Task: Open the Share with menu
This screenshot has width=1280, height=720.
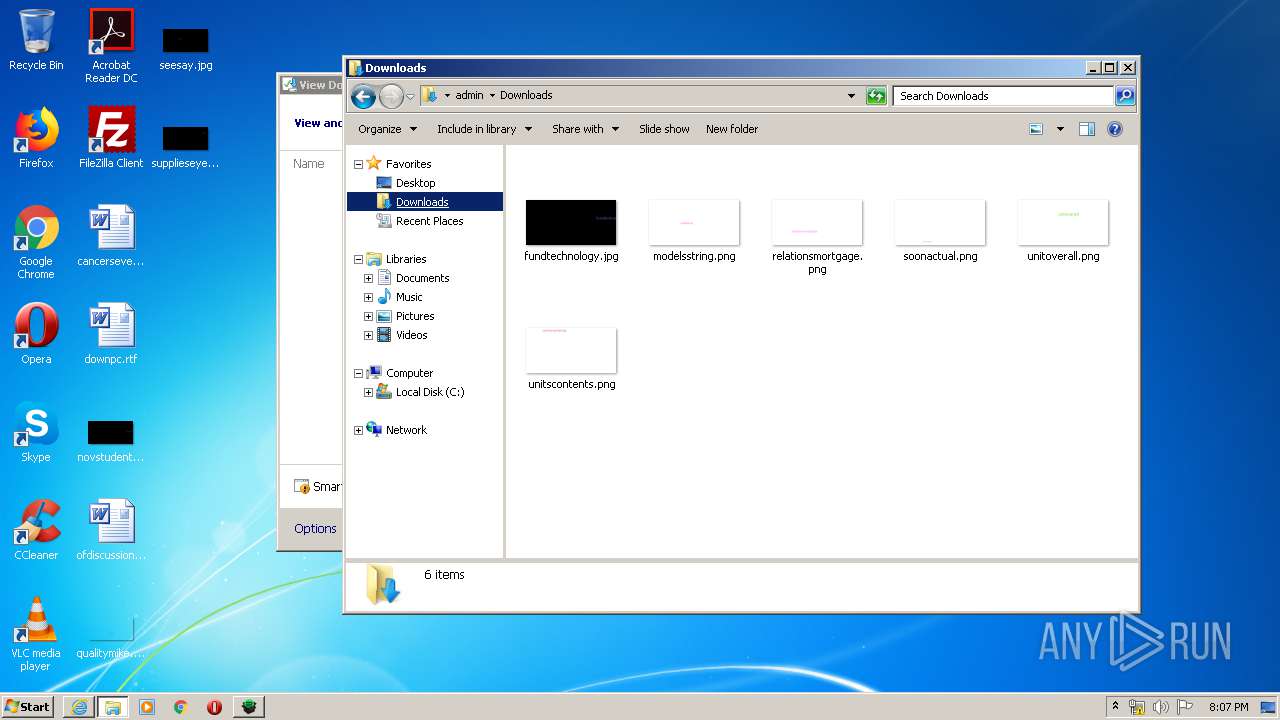Action: click(585, 129)
